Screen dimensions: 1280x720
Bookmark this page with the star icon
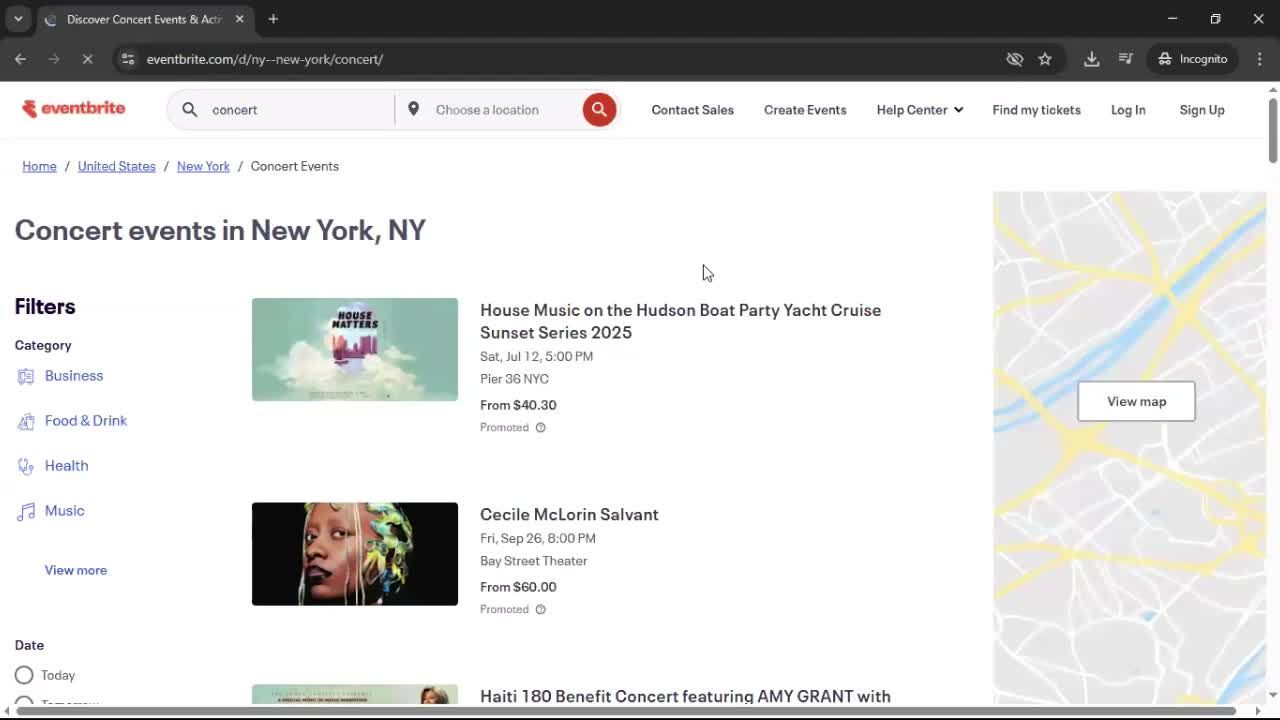[1045, 59]
